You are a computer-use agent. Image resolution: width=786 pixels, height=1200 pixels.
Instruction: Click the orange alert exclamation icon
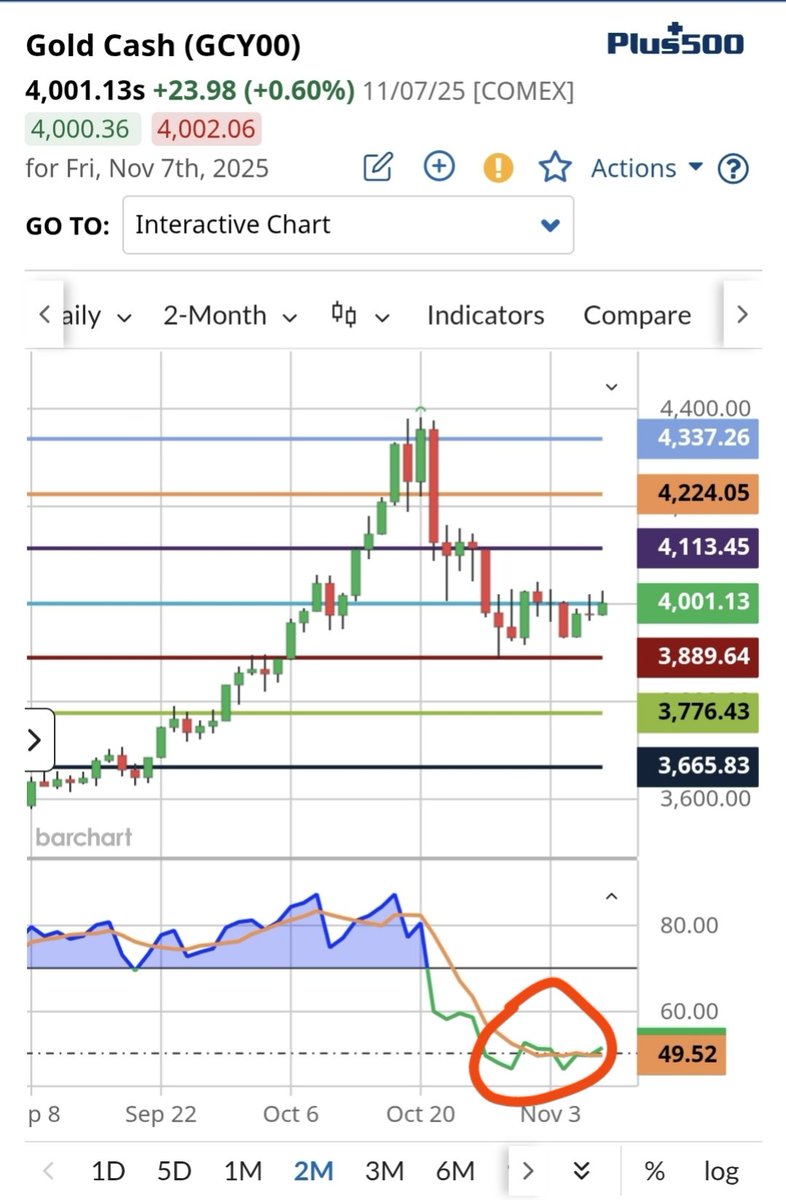click(497, 167)
